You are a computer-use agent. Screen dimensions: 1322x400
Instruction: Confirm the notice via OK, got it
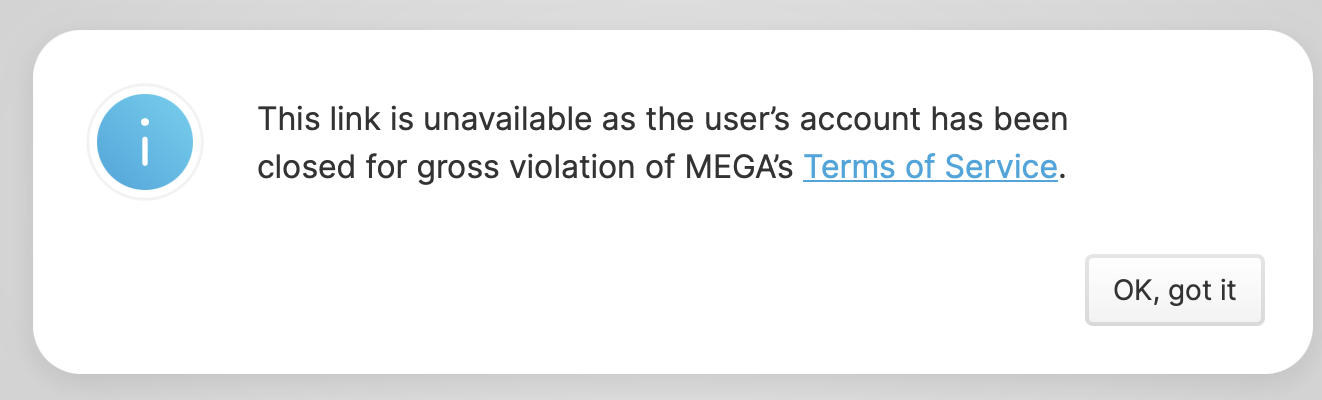[1175, 290]
